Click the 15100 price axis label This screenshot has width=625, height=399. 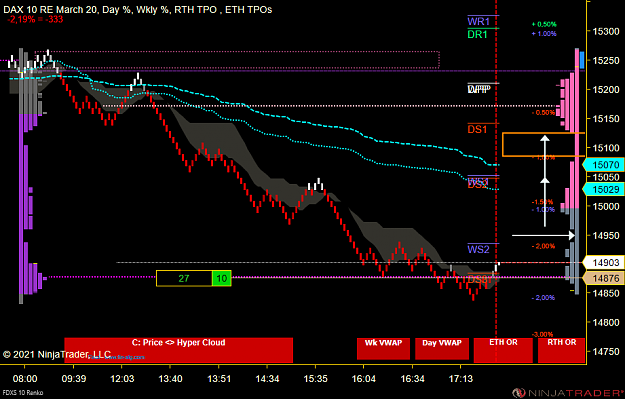point(606,148)
